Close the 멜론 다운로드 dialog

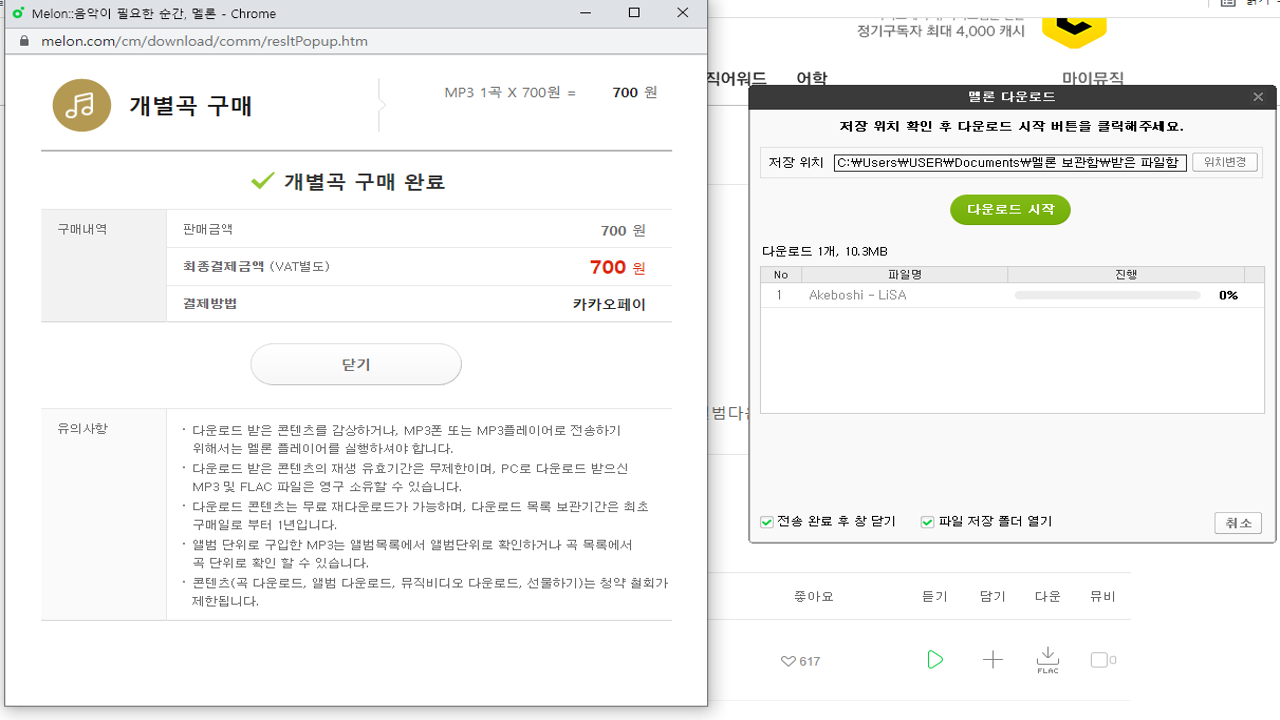point(1258,97)
